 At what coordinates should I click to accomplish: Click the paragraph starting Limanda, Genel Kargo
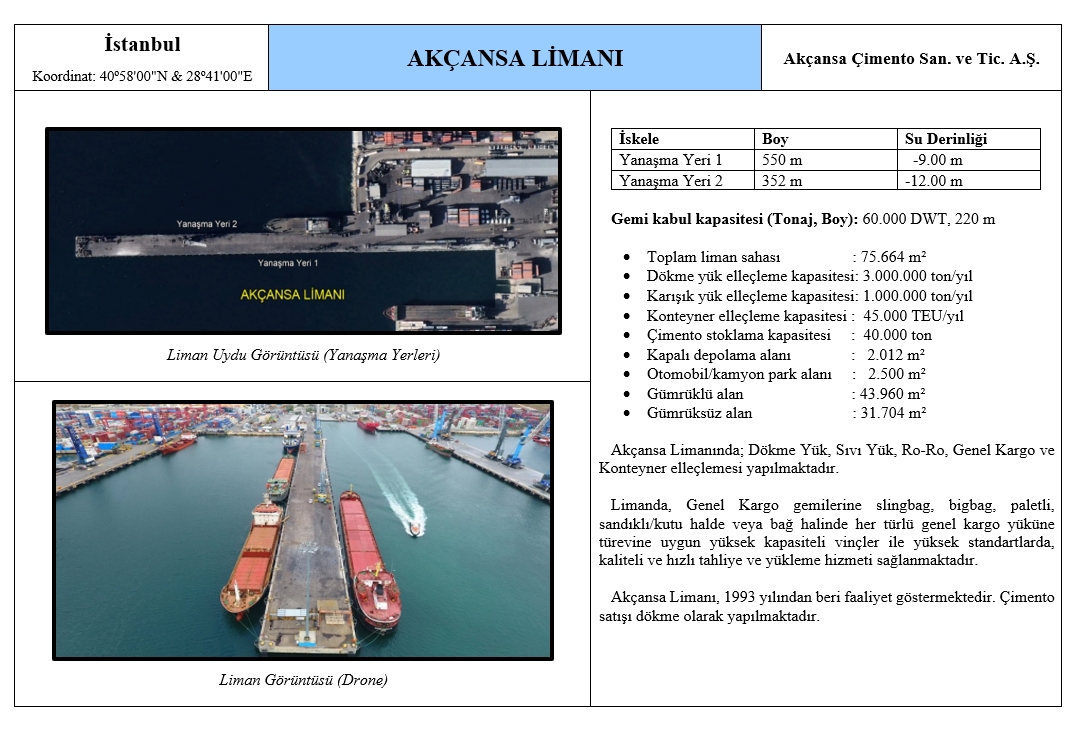[x=827, y=533]
